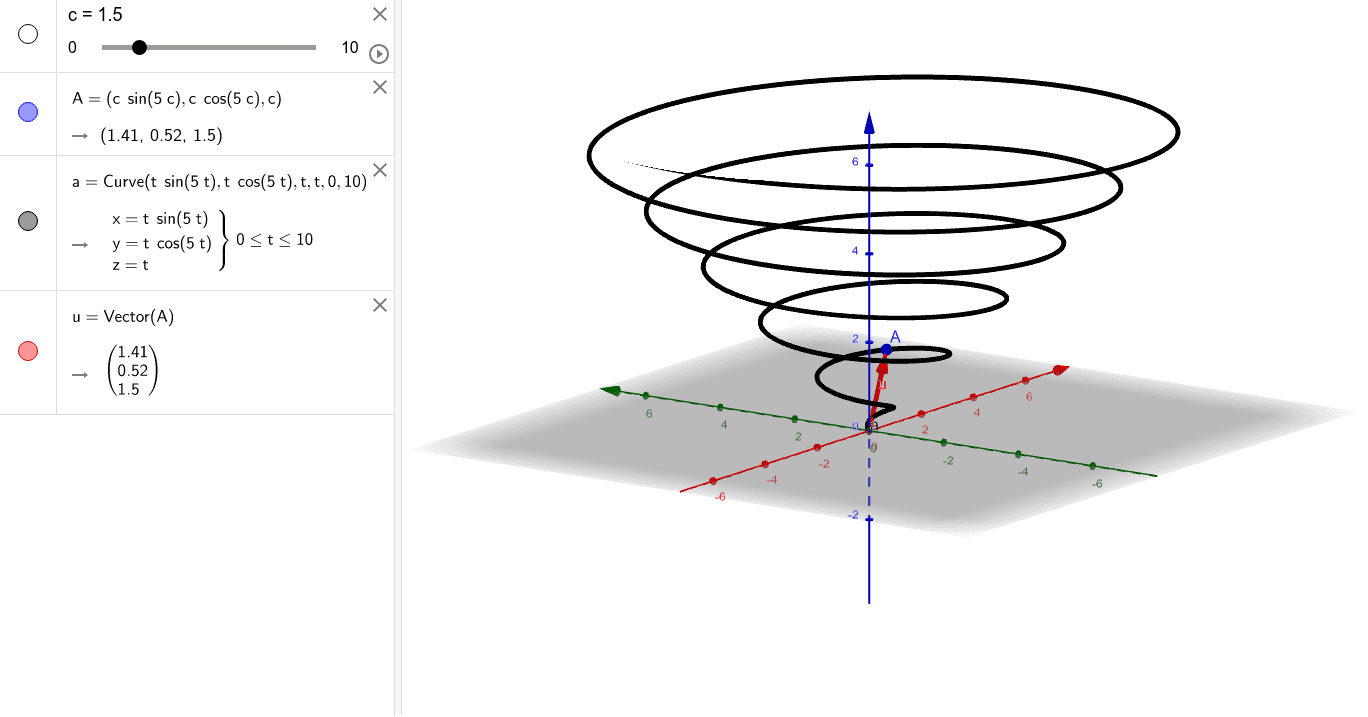Delete curve a with its X icon
Viewport: 1368px width, 717px height.
[379, 170]
